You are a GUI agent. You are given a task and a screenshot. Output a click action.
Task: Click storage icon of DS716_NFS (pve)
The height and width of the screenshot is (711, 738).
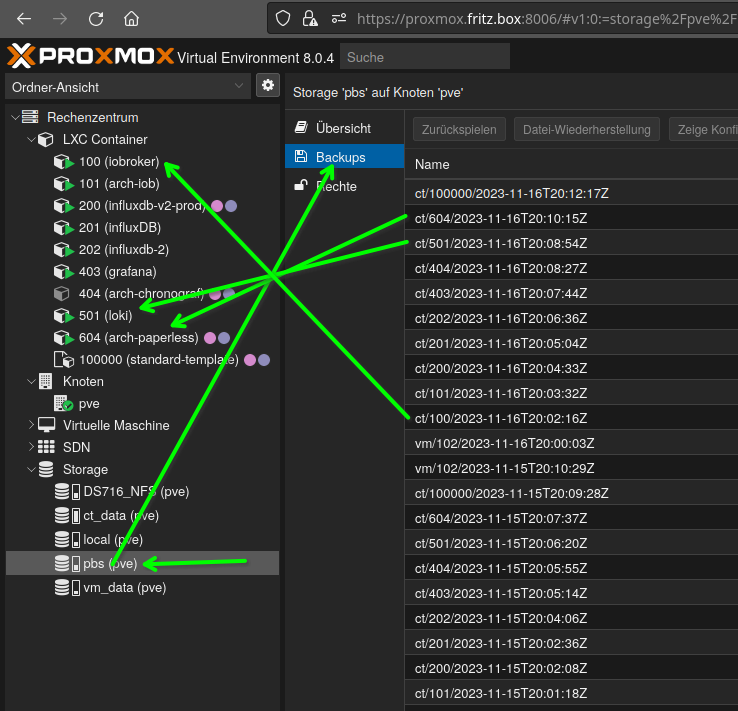(67, 492)
